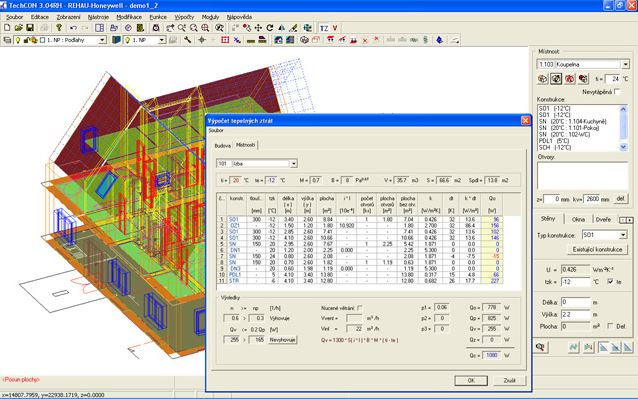Click the Nevyhovuje button
Image resolution: width=638 pixels, height=399 pixels.
click(x=282, y=340)
